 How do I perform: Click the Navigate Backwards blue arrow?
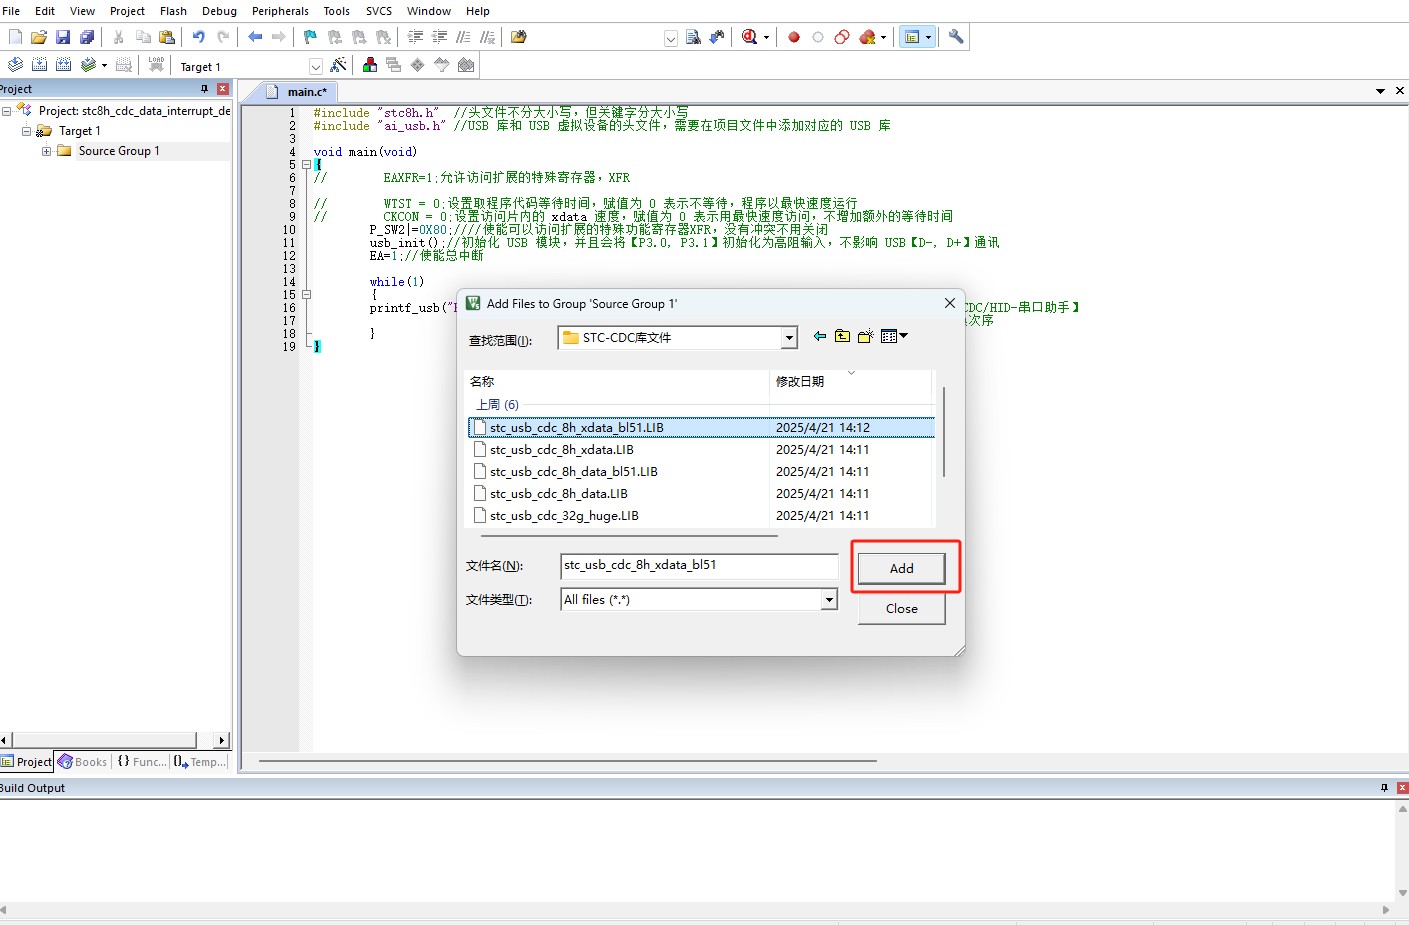tap(255, 37)
